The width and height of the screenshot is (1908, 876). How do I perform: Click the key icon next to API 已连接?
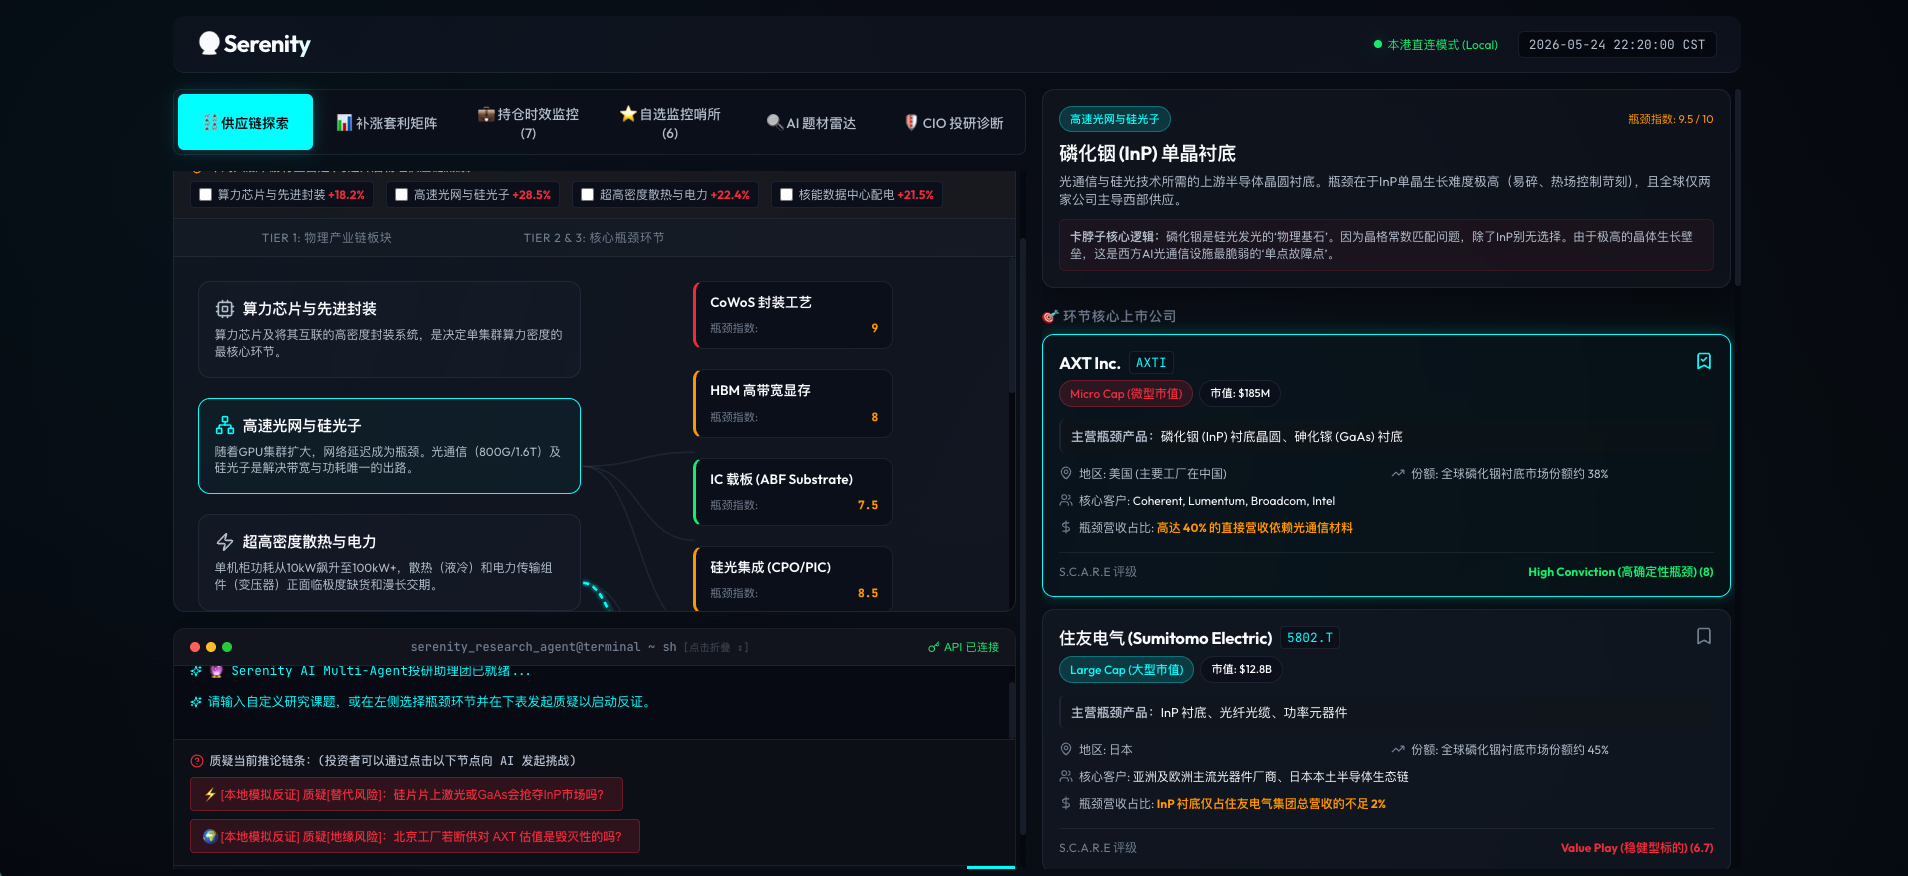(933, 647)
